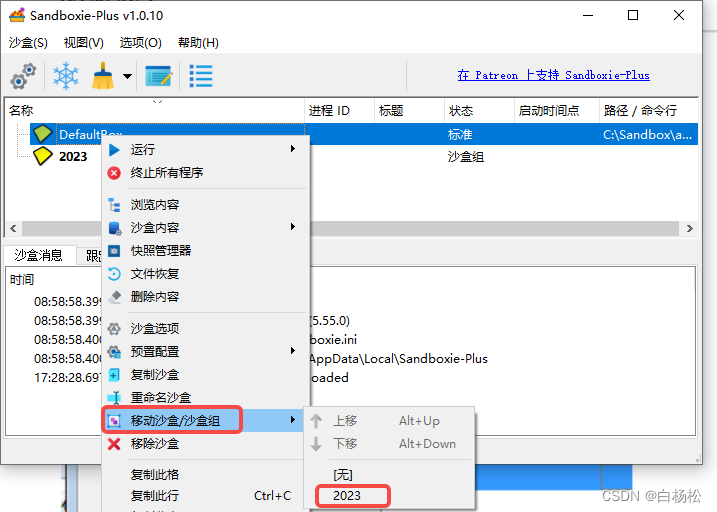Choose 沙盒内容 in the context menu
This screenshot has width=717, height=512.
pyautogui.click(x=205, y=228)
